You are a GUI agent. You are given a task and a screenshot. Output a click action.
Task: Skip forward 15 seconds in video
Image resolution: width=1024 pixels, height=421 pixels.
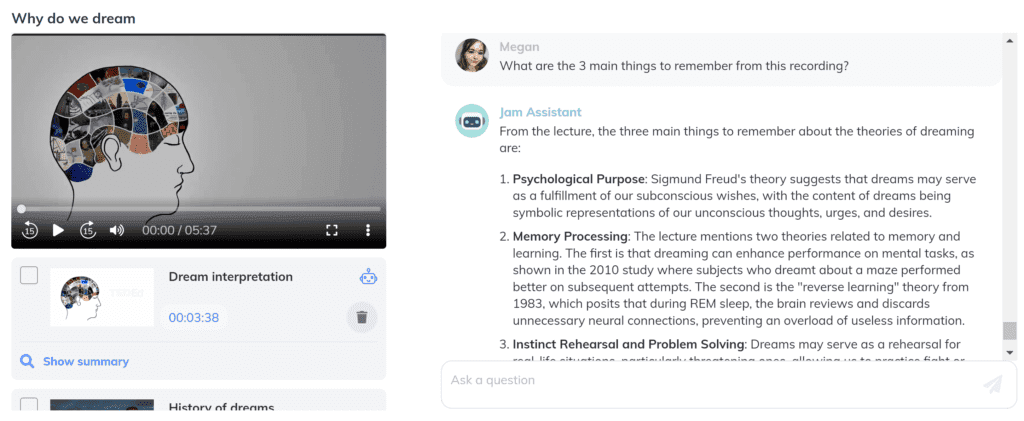88,230
